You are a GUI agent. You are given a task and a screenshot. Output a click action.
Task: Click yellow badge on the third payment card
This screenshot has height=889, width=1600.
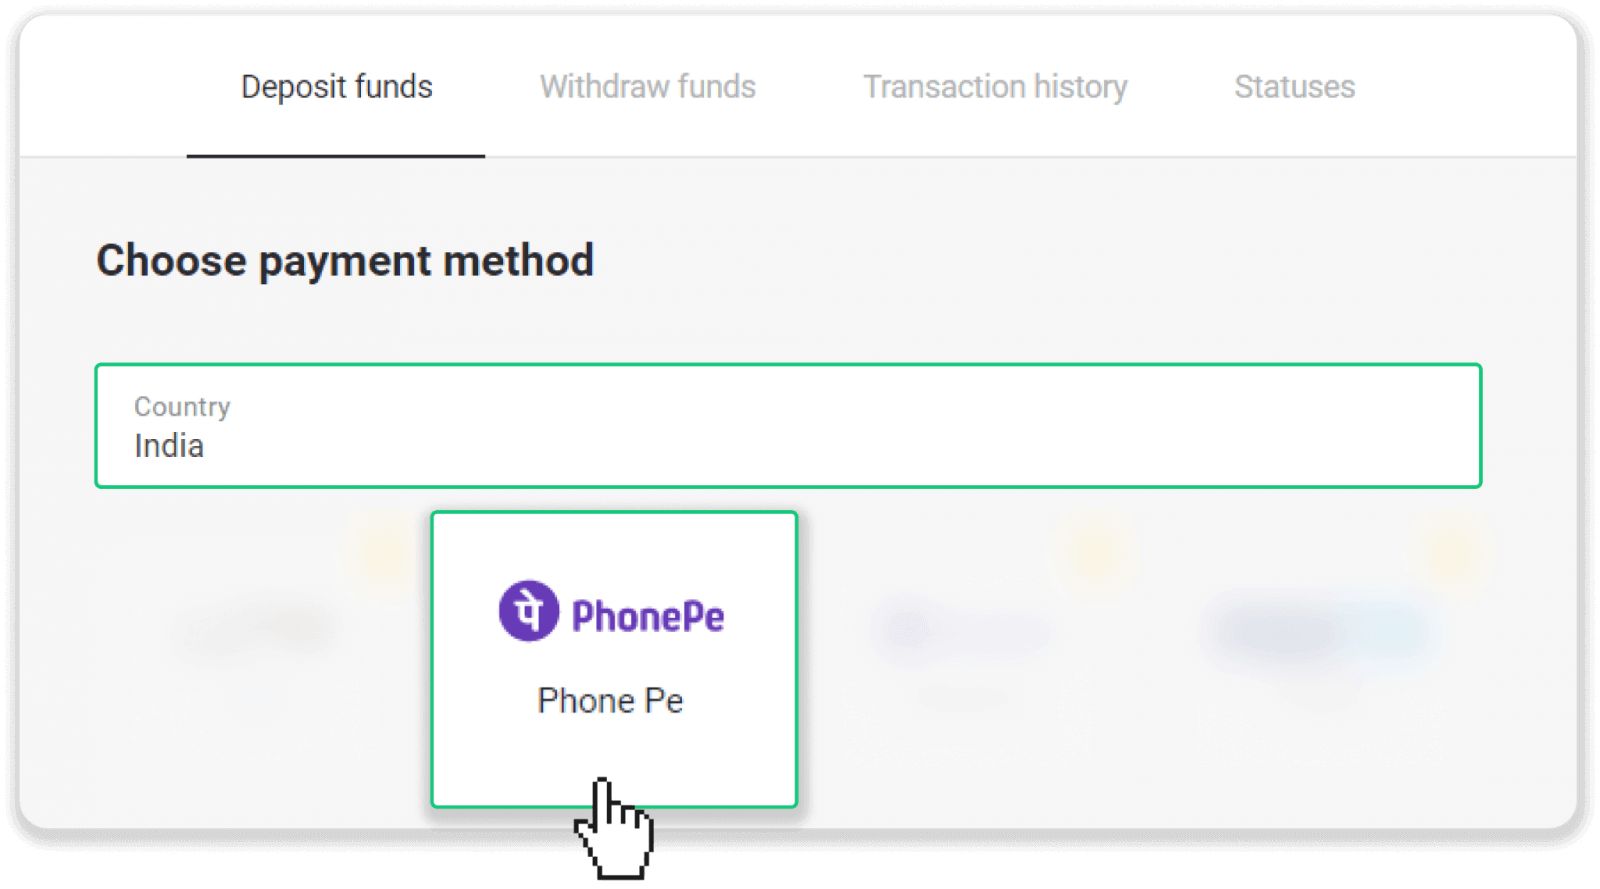pyautogui.click(x=1096, y=551)
